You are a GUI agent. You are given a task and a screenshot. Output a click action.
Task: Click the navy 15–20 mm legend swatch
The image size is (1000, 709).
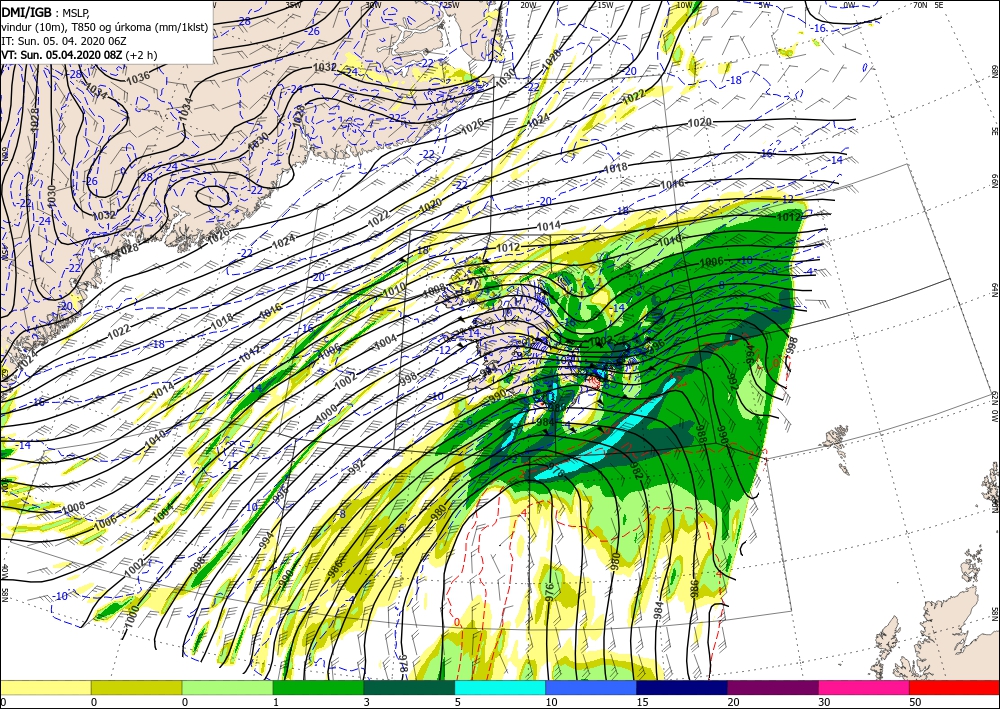[x=682, y=687]
